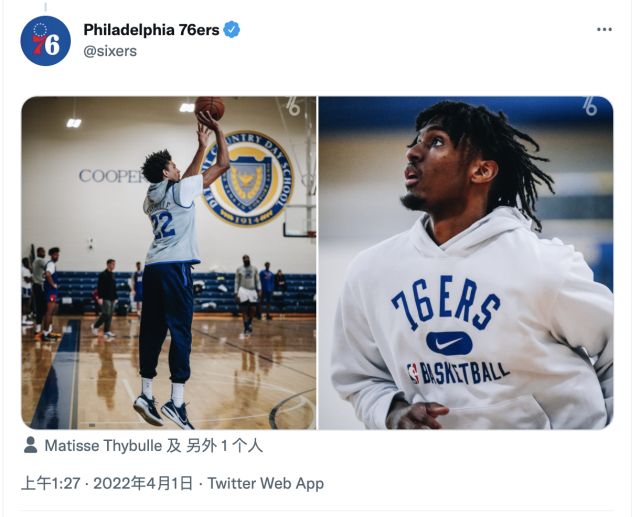
Task: Click the tagged people person icon
Action: pyautogui.click(x=31, y=445)
